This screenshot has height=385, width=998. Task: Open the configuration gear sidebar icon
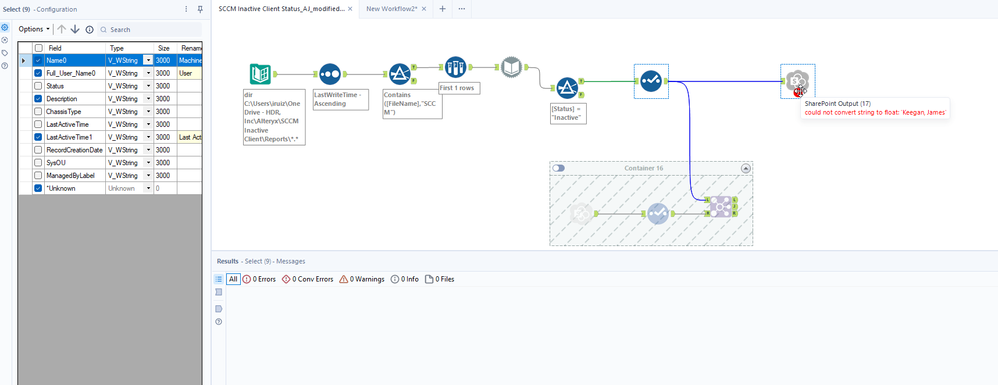(x=5, y=27)
